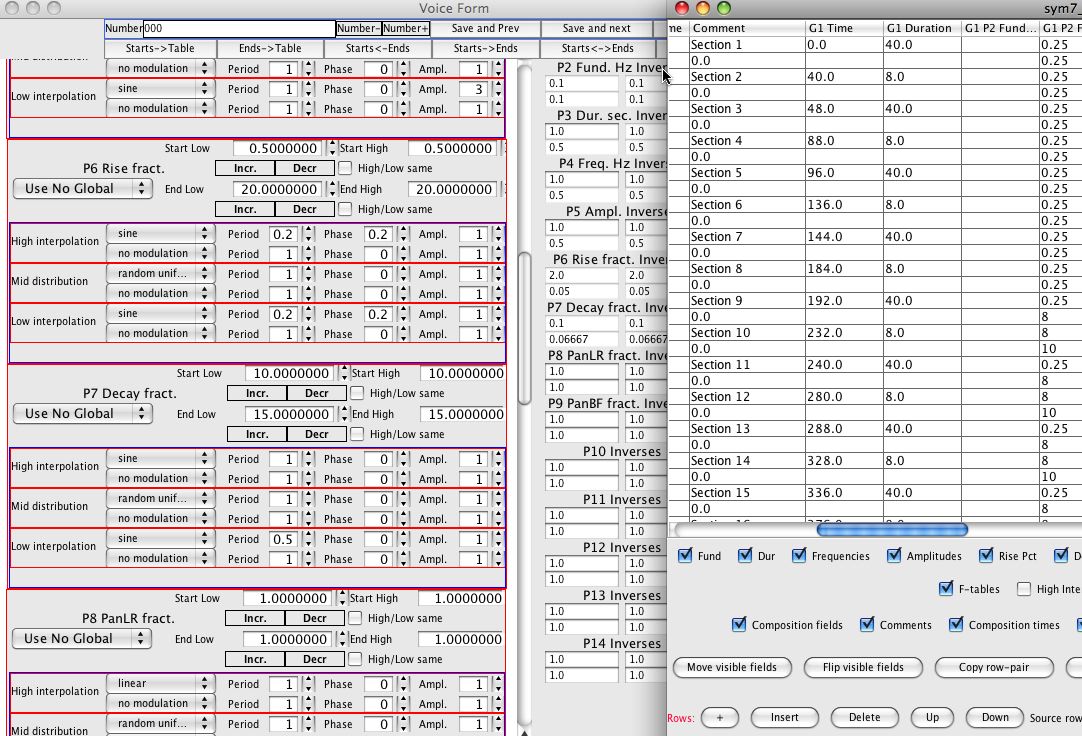1082x736 pixels.
Task: Click the Move visible fields button
Action: [732, 667]
